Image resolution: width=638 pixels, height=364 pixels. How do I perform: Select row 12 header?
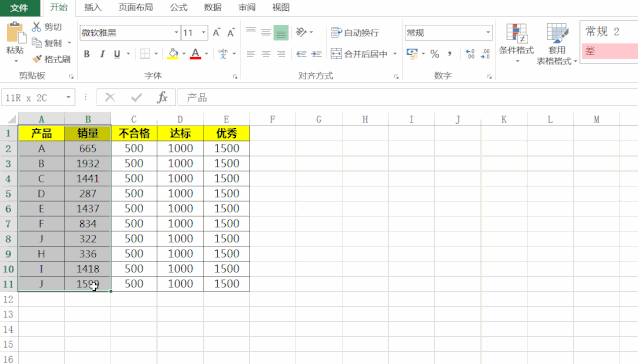point(9,299)
